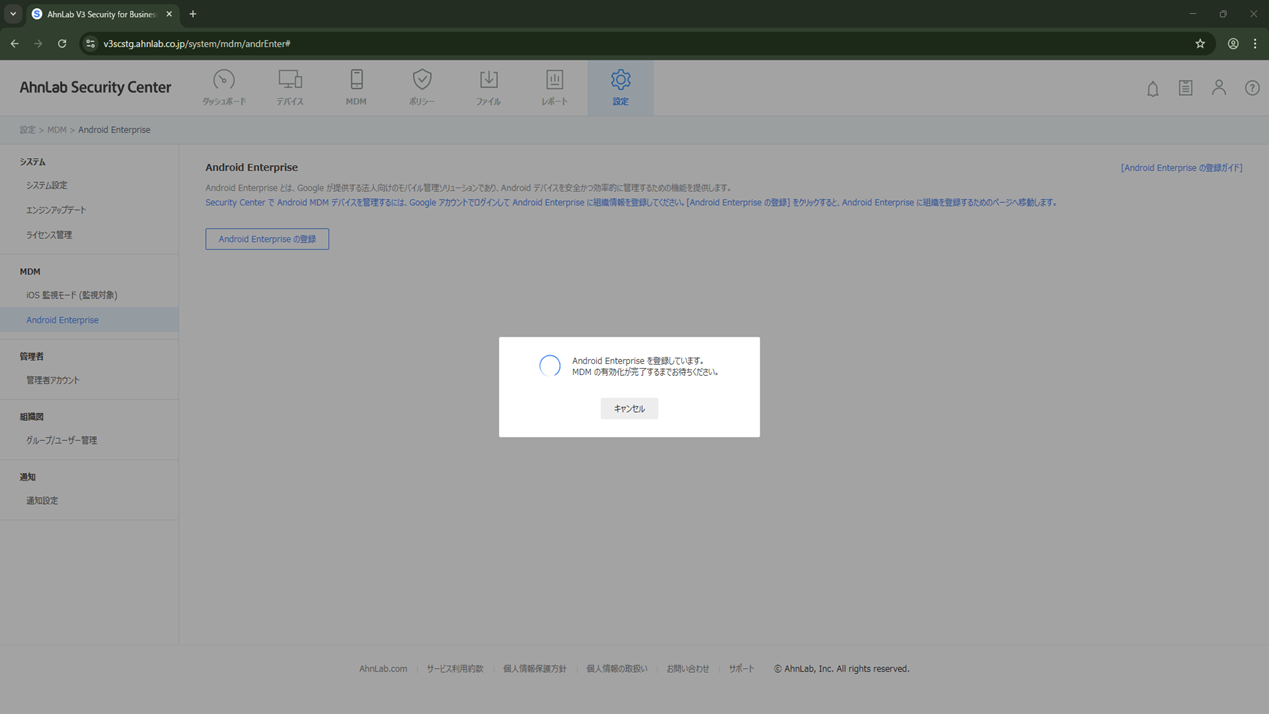
Task: Reload the page with refresh icon
Action: click(x=62, y=44)
